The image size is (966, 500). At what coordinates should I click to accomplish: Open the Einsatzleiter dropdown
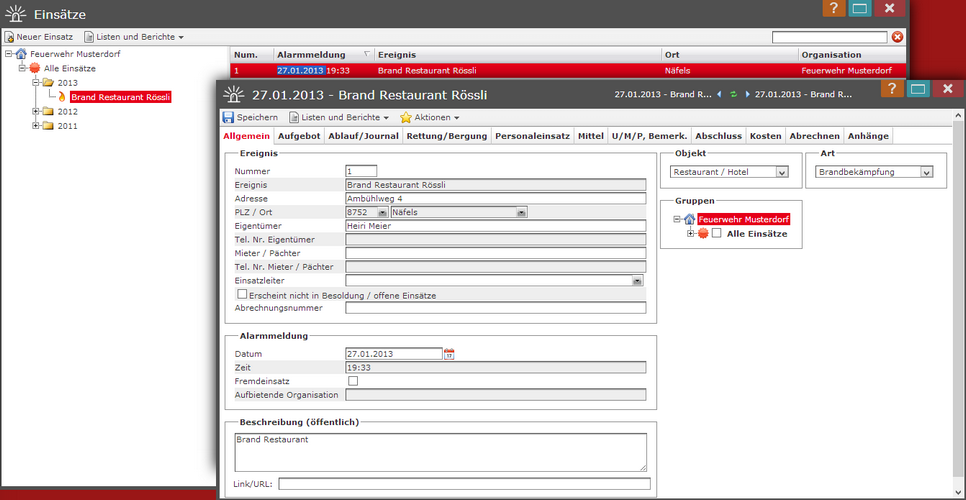[637, 282]
